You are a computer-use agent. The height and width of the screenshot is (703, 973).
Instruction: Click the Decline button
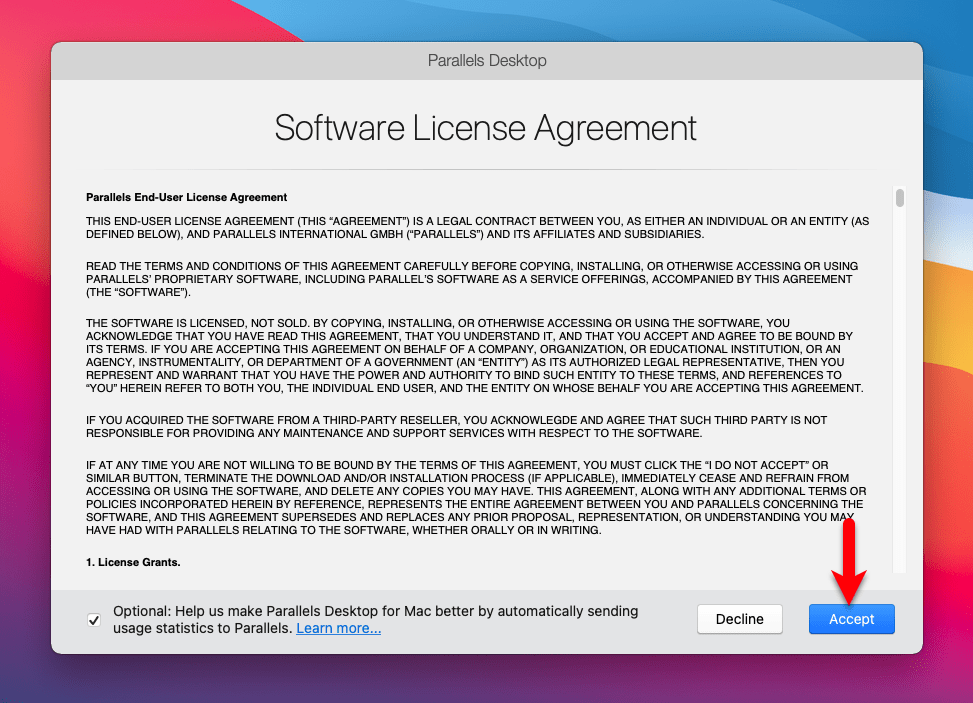[740, 619]
